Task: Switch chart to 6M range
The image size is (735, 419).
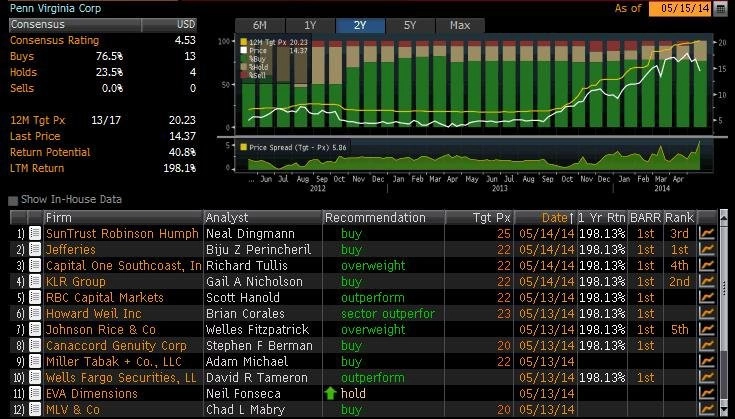Action: [260, 25]
